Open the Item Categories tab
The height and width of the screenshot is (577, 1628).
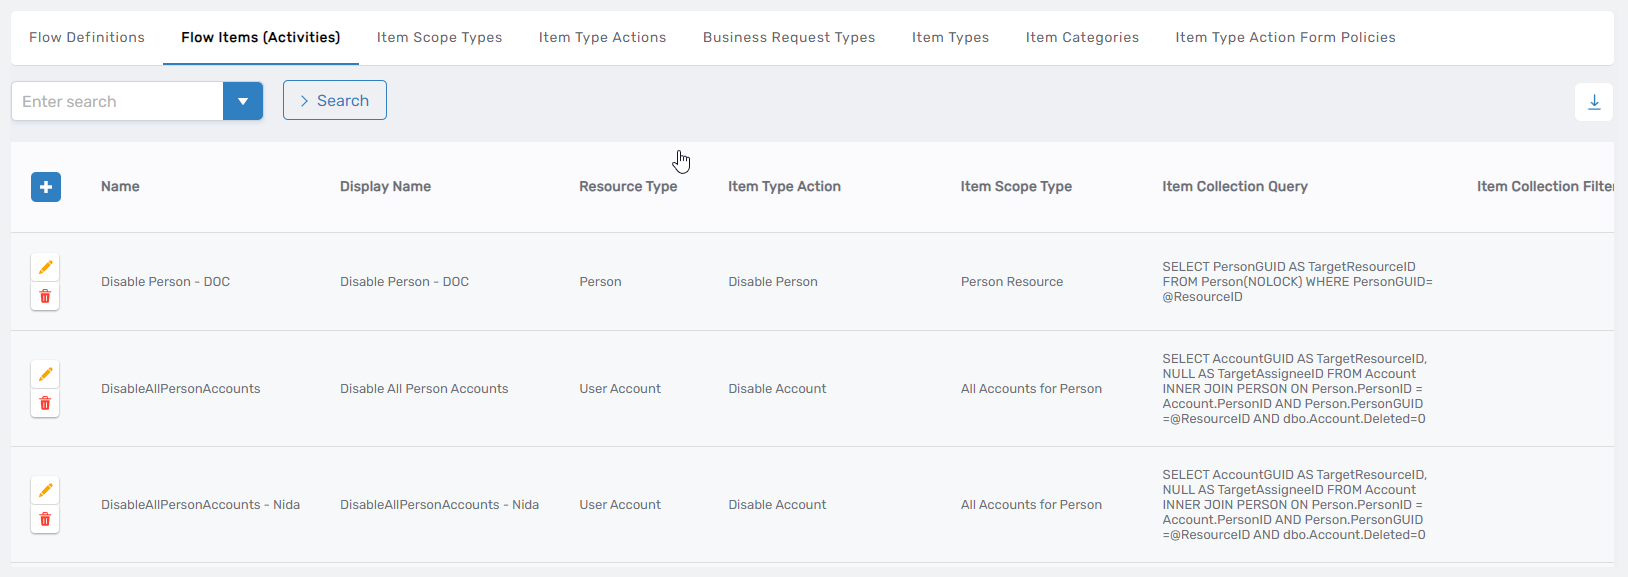[1082, 38]
